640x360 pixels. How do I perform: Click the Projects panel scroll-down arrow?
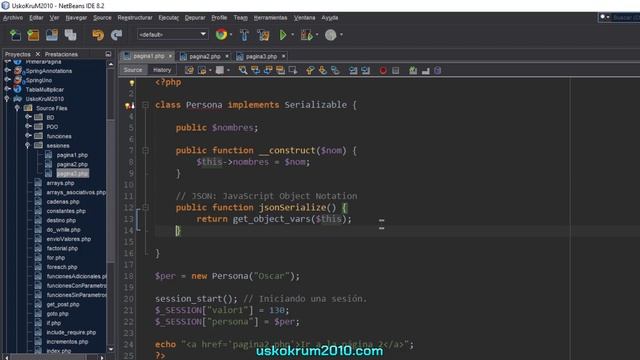[x=111, y=349]
